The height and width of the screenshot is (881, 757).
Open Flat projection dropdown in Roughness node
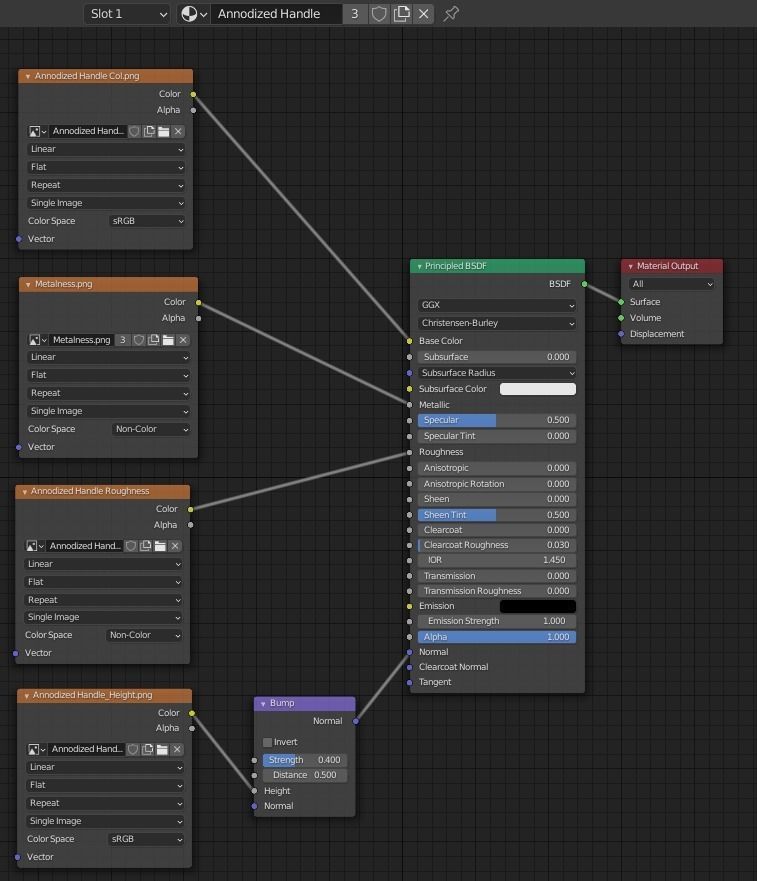(x=103, y=582)
